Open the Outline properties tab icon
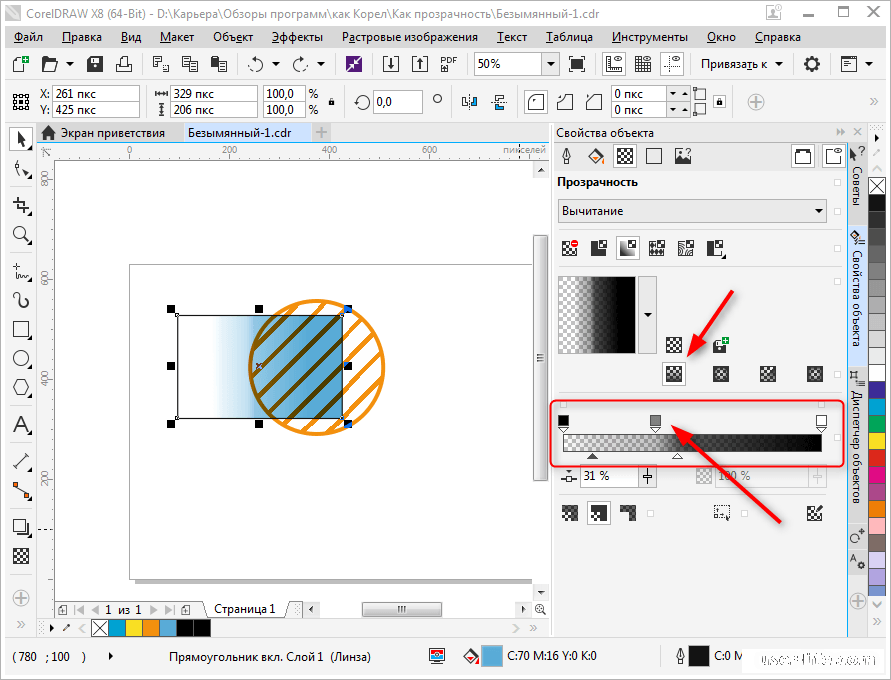This screenshot has width=891, height=680. 567,156
